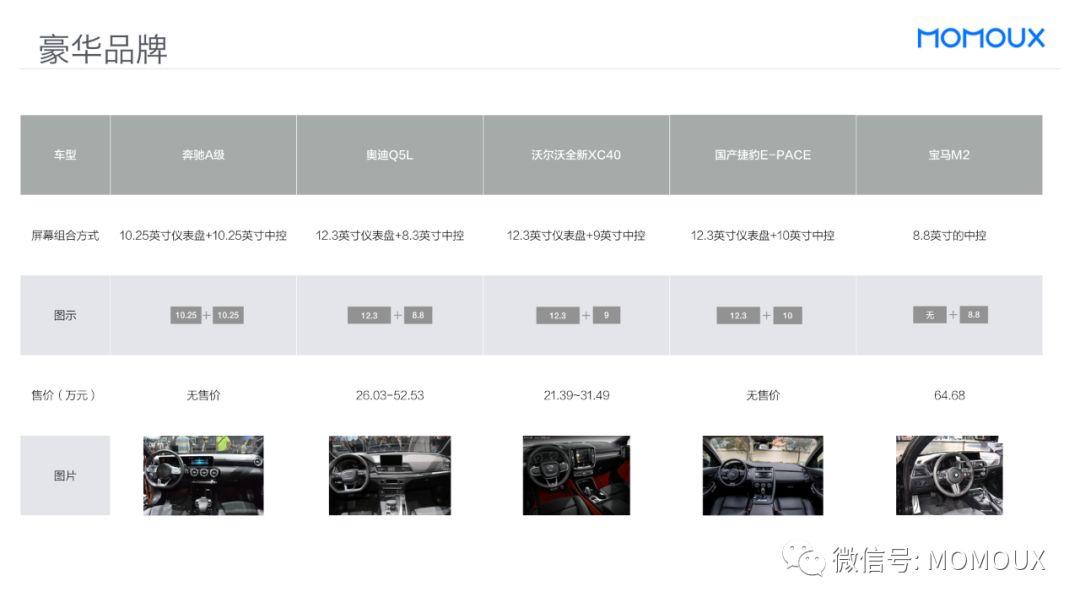Select the 豪华品牌 slide title
1080x608 pixels.
pyautogui.click(x=103, y=49)
